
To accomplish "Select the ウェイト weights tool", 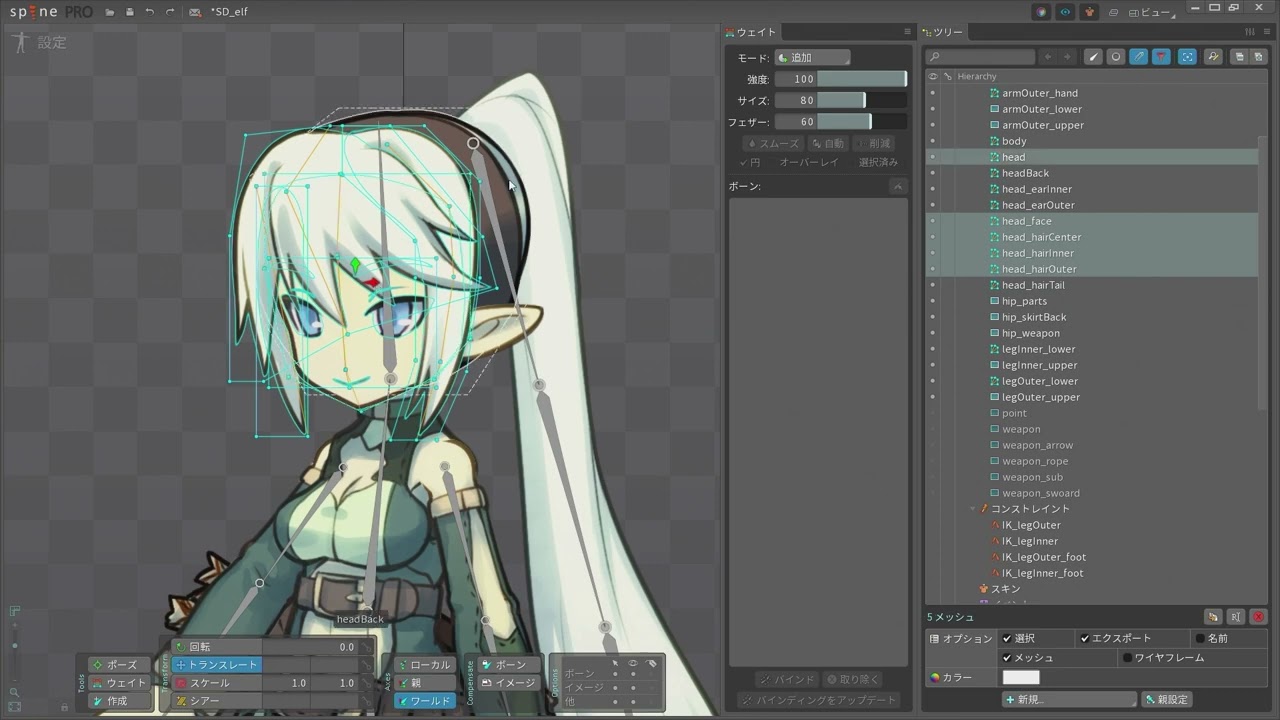I will click(x=118, y=682).
